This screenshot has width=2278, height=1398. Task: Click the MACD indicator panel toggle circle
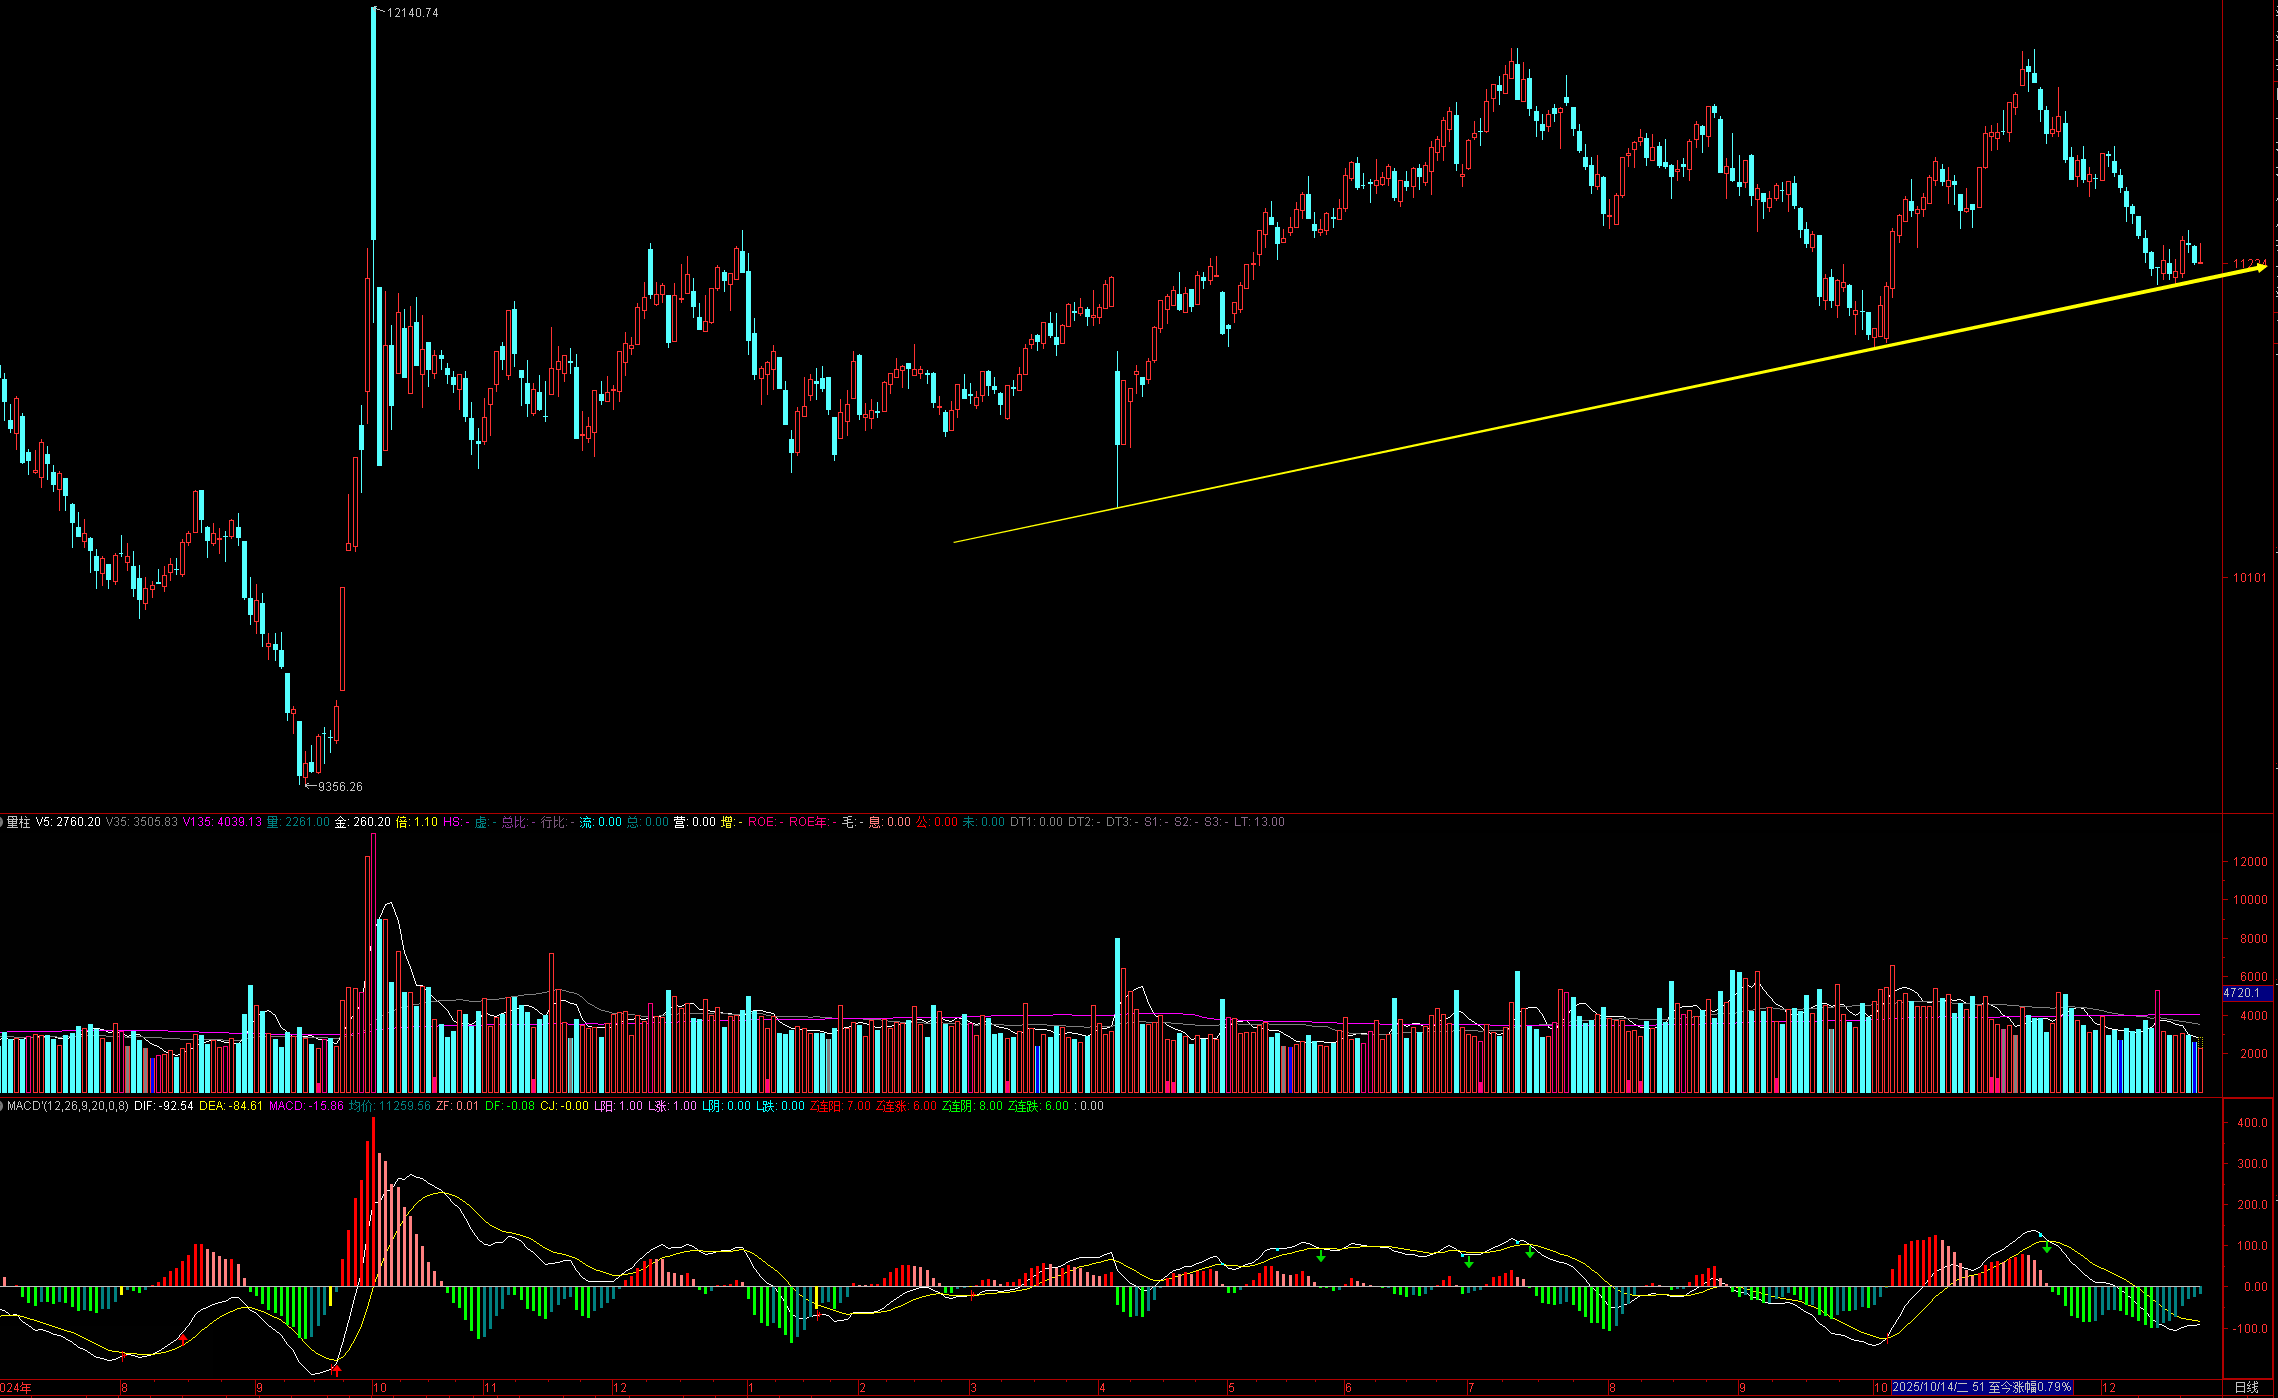tap(2, 1106)
